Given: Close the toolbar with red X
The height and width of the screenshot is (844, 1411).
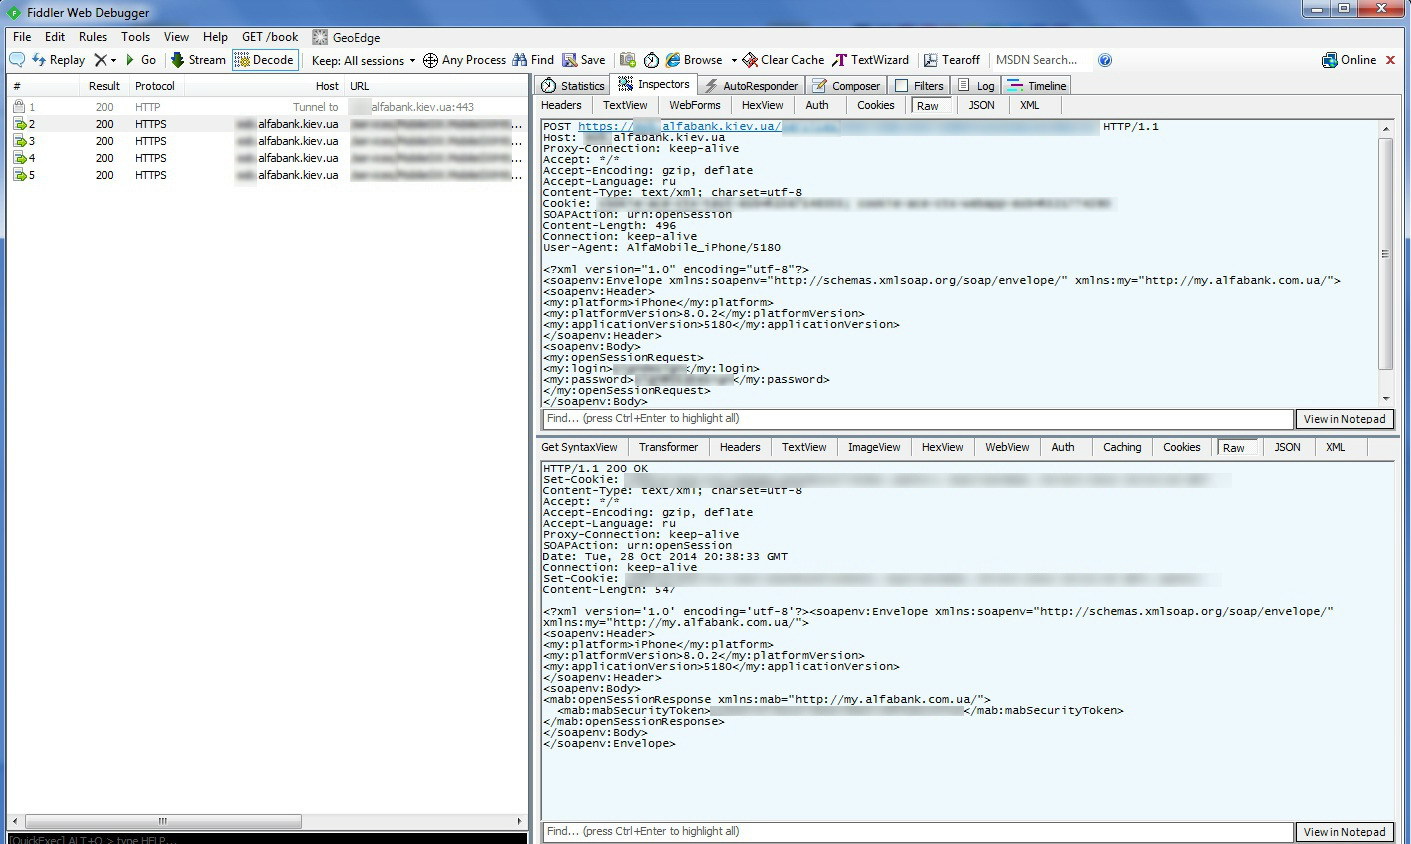Looking at the screenshot, I should (1390, 60).
